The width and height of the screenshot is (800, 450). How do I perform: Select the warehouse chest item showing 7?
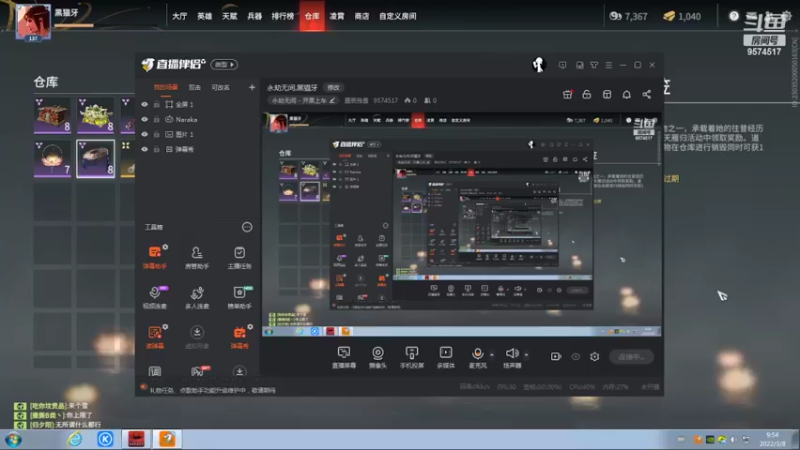tap(53, 159)
